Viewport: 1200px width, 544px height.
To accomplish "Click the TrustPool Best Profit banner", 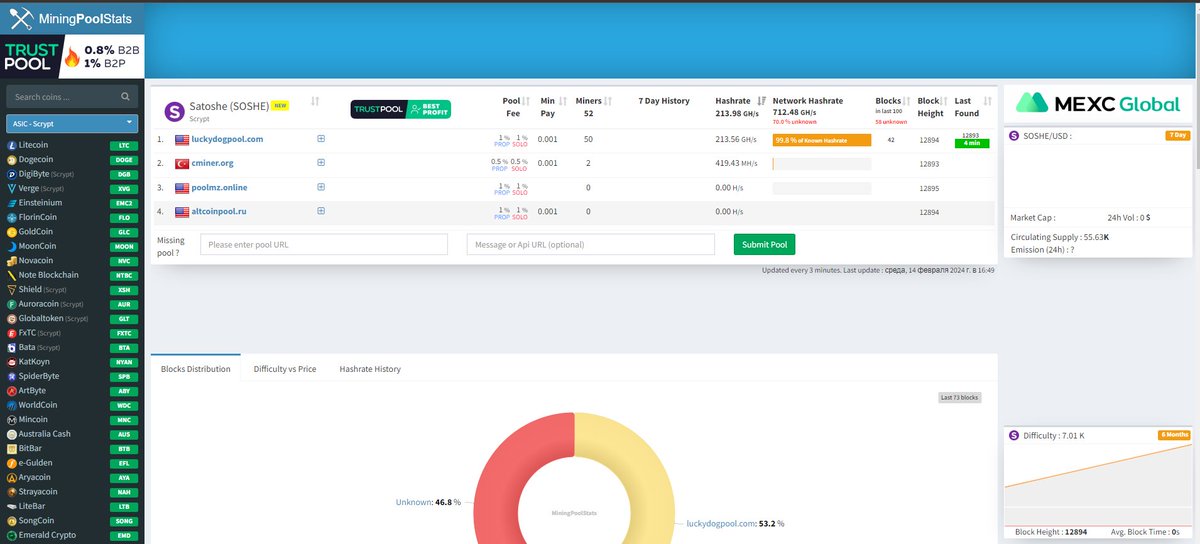I will (400, 109).
